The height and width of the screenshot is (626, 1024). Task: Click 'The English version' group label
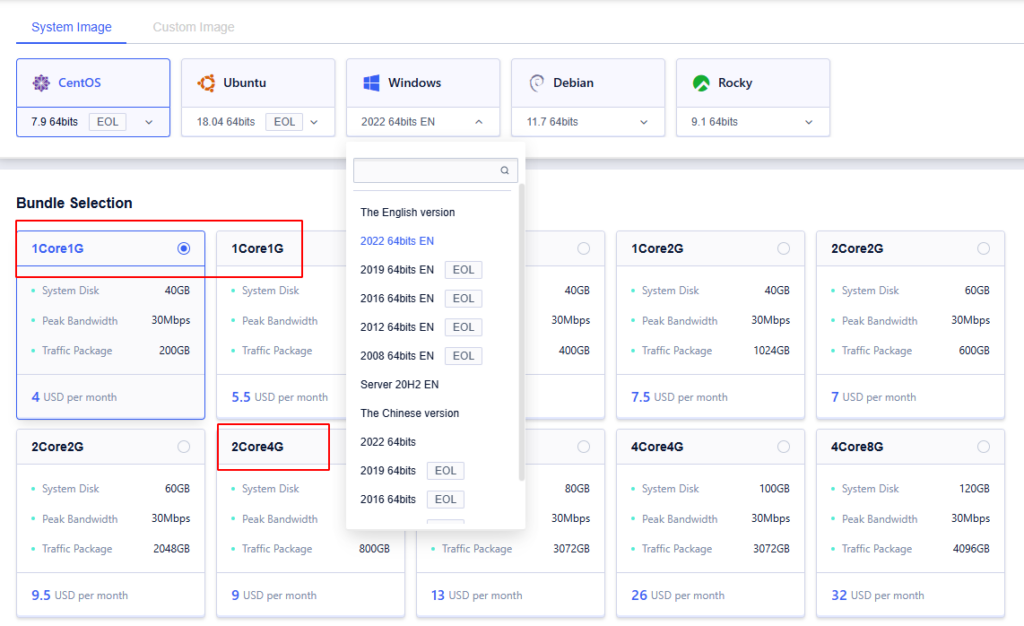coord(408,212)
